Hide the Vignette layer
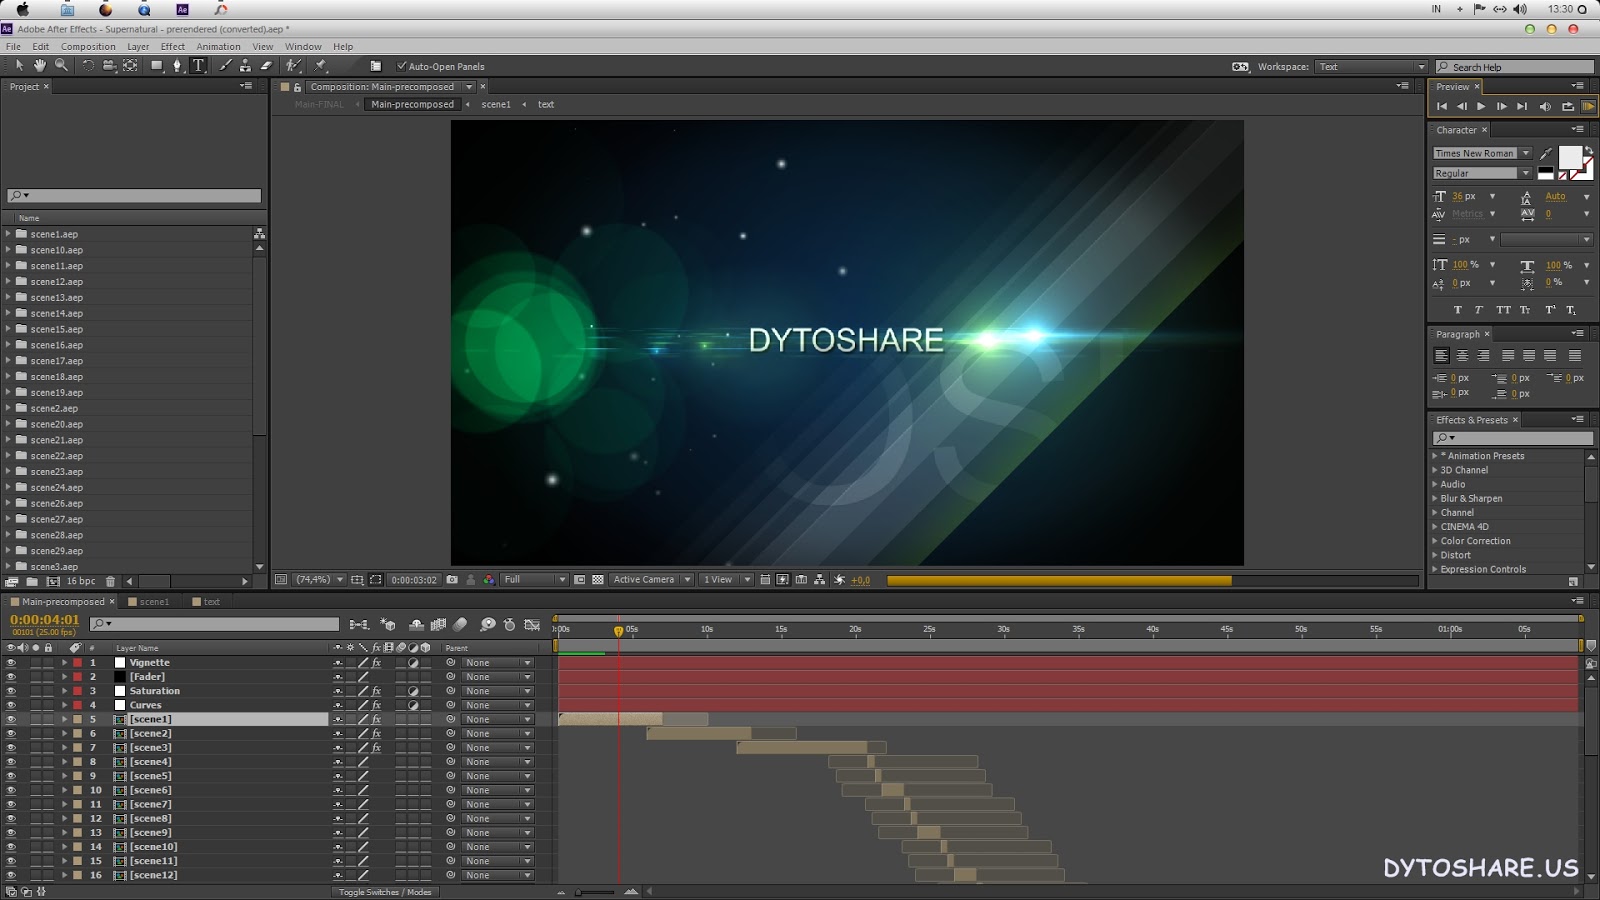Viewport: 1600px width, 900px height. click(x=11, y=663)
